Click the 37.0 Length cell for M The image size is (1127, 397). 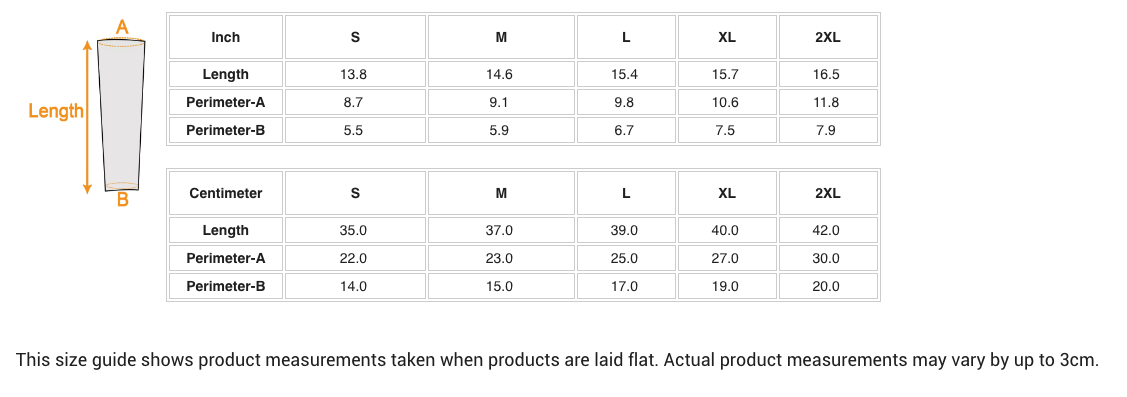tap(501, 230)
